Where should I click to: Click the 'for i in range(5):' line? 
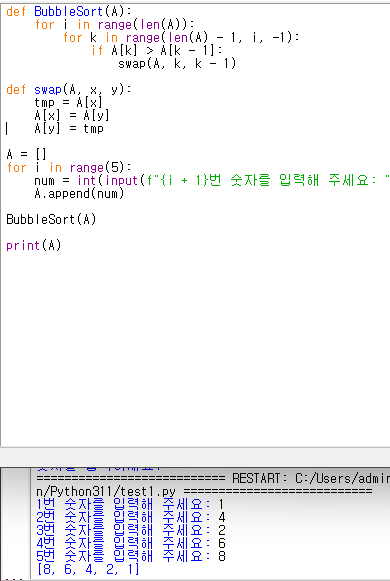pyautogui.click(x=69, y=167)
